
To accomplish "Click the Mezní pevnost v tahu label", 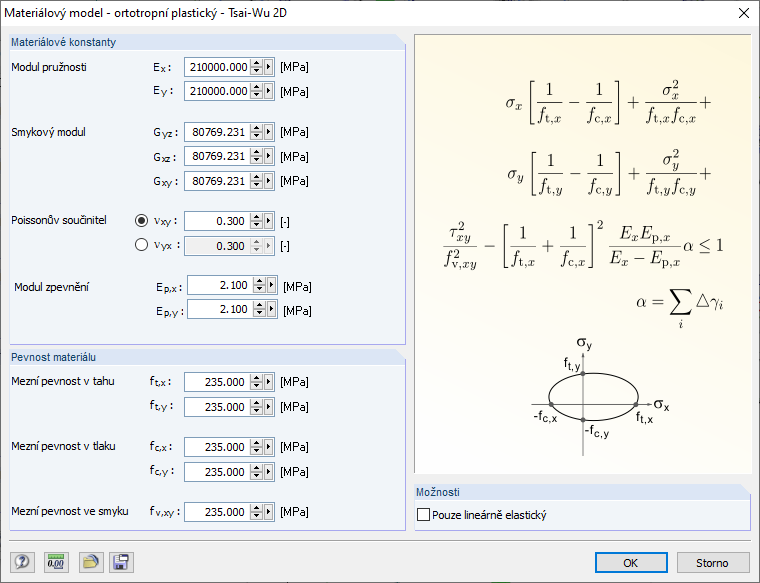I will [63, 381].
